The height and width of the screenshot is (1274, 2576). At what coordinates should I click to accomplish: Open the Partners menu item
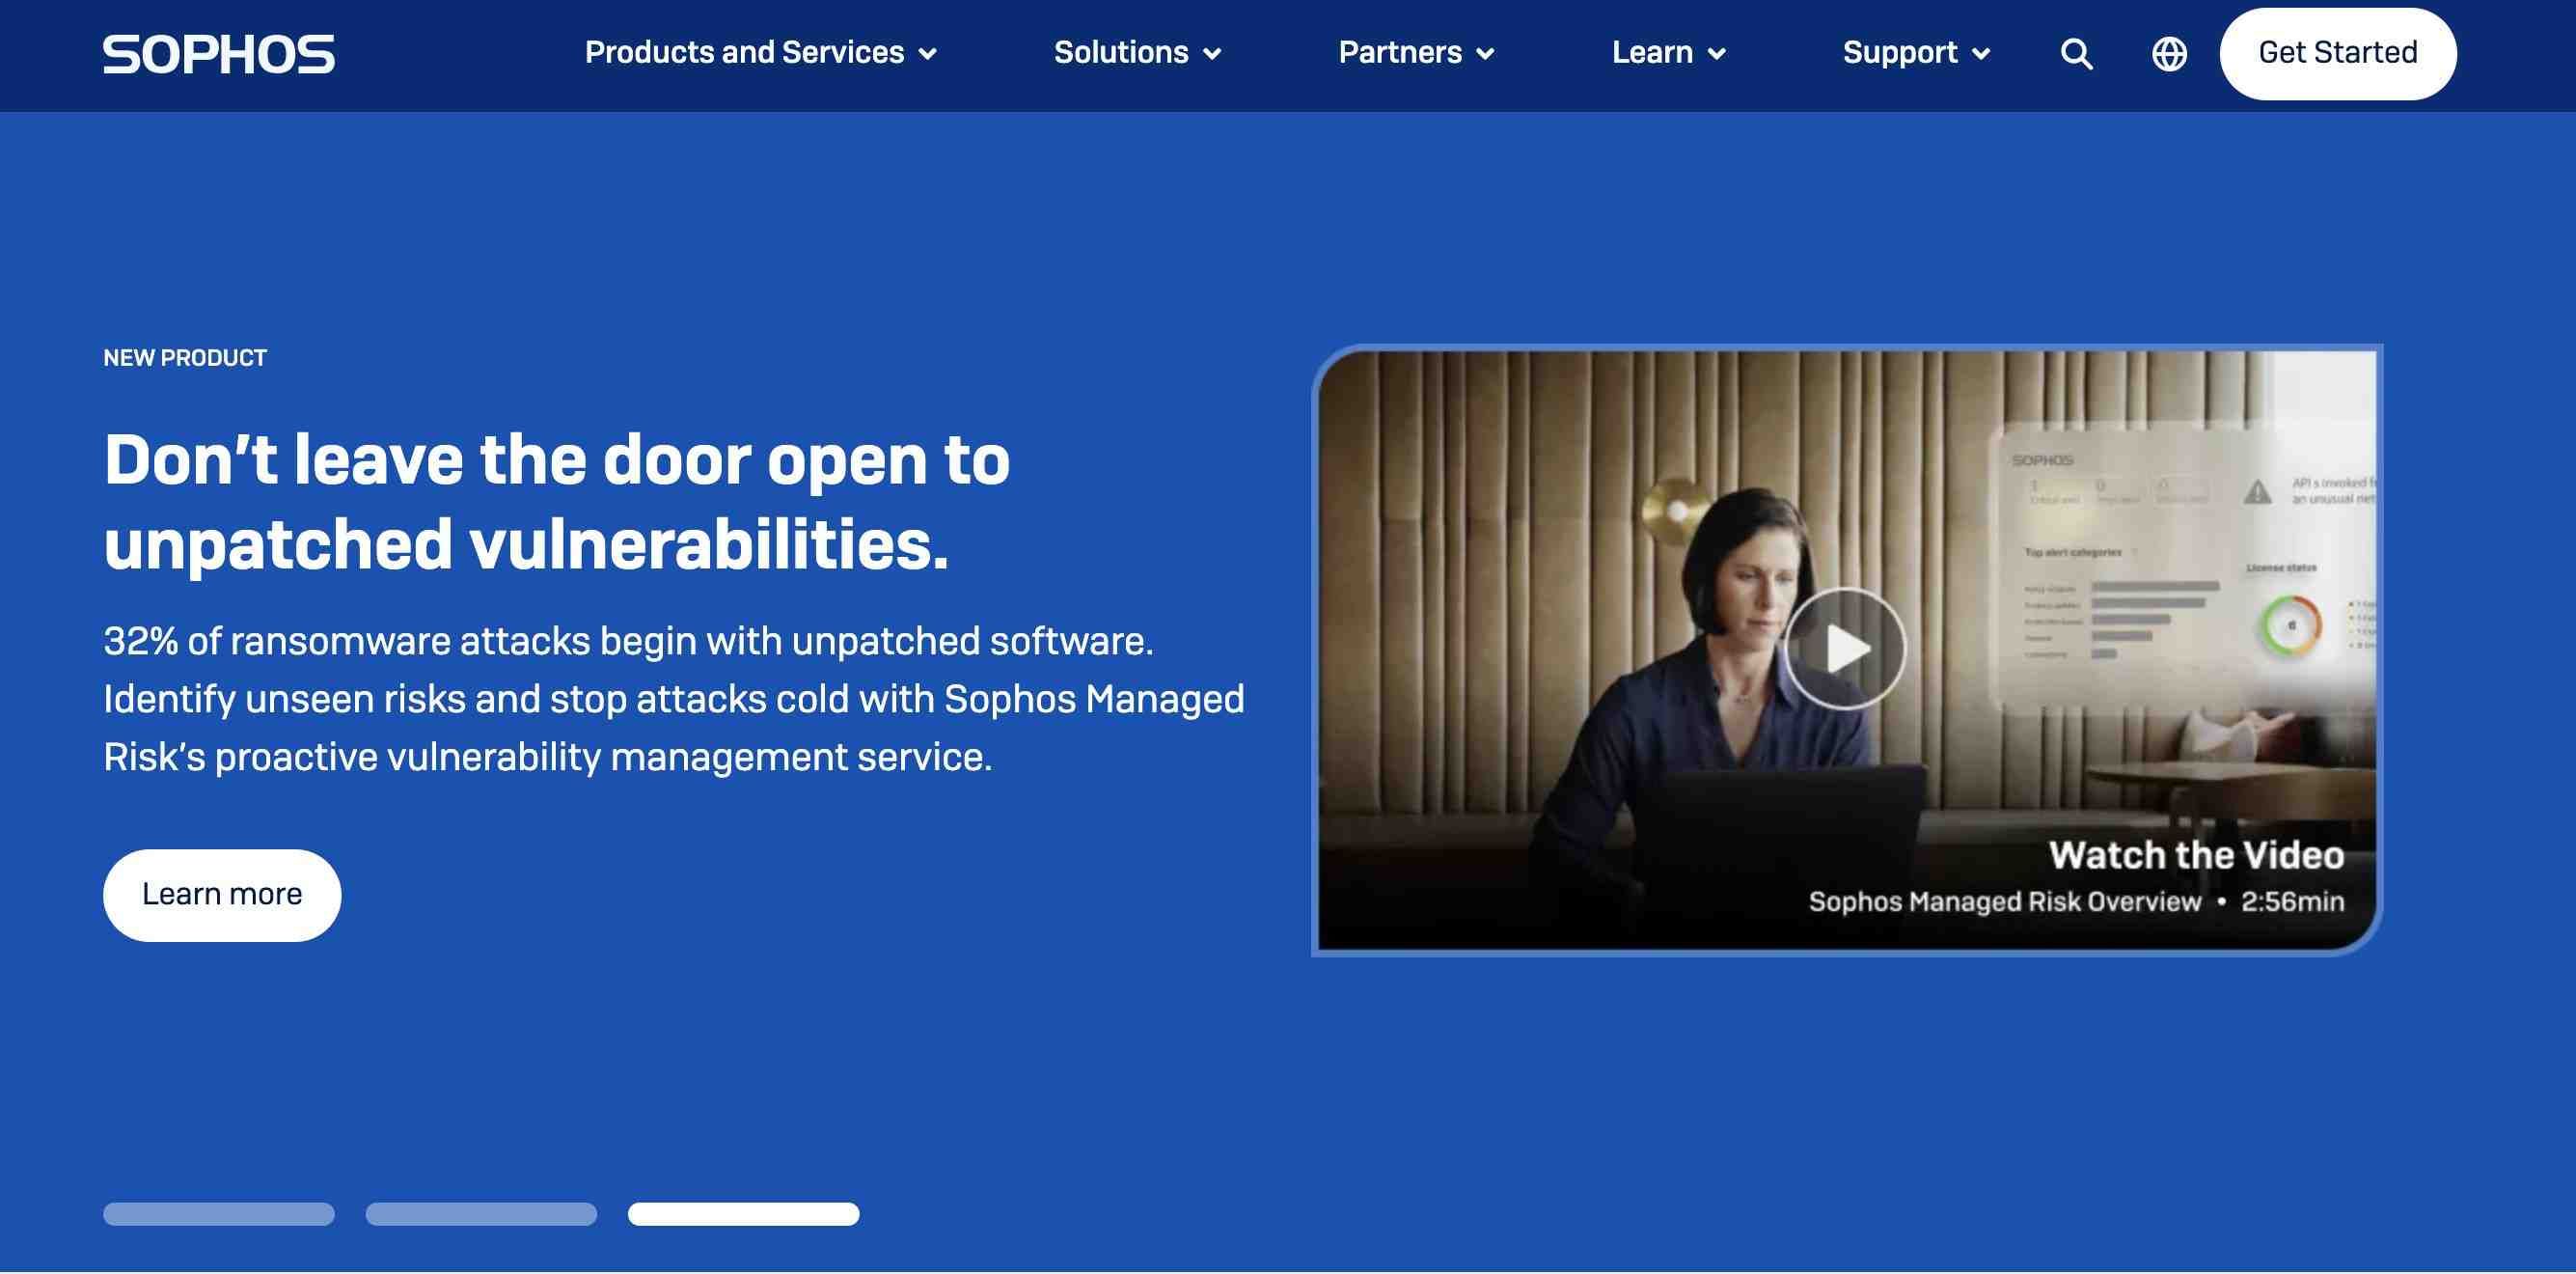coord(1399,53)
